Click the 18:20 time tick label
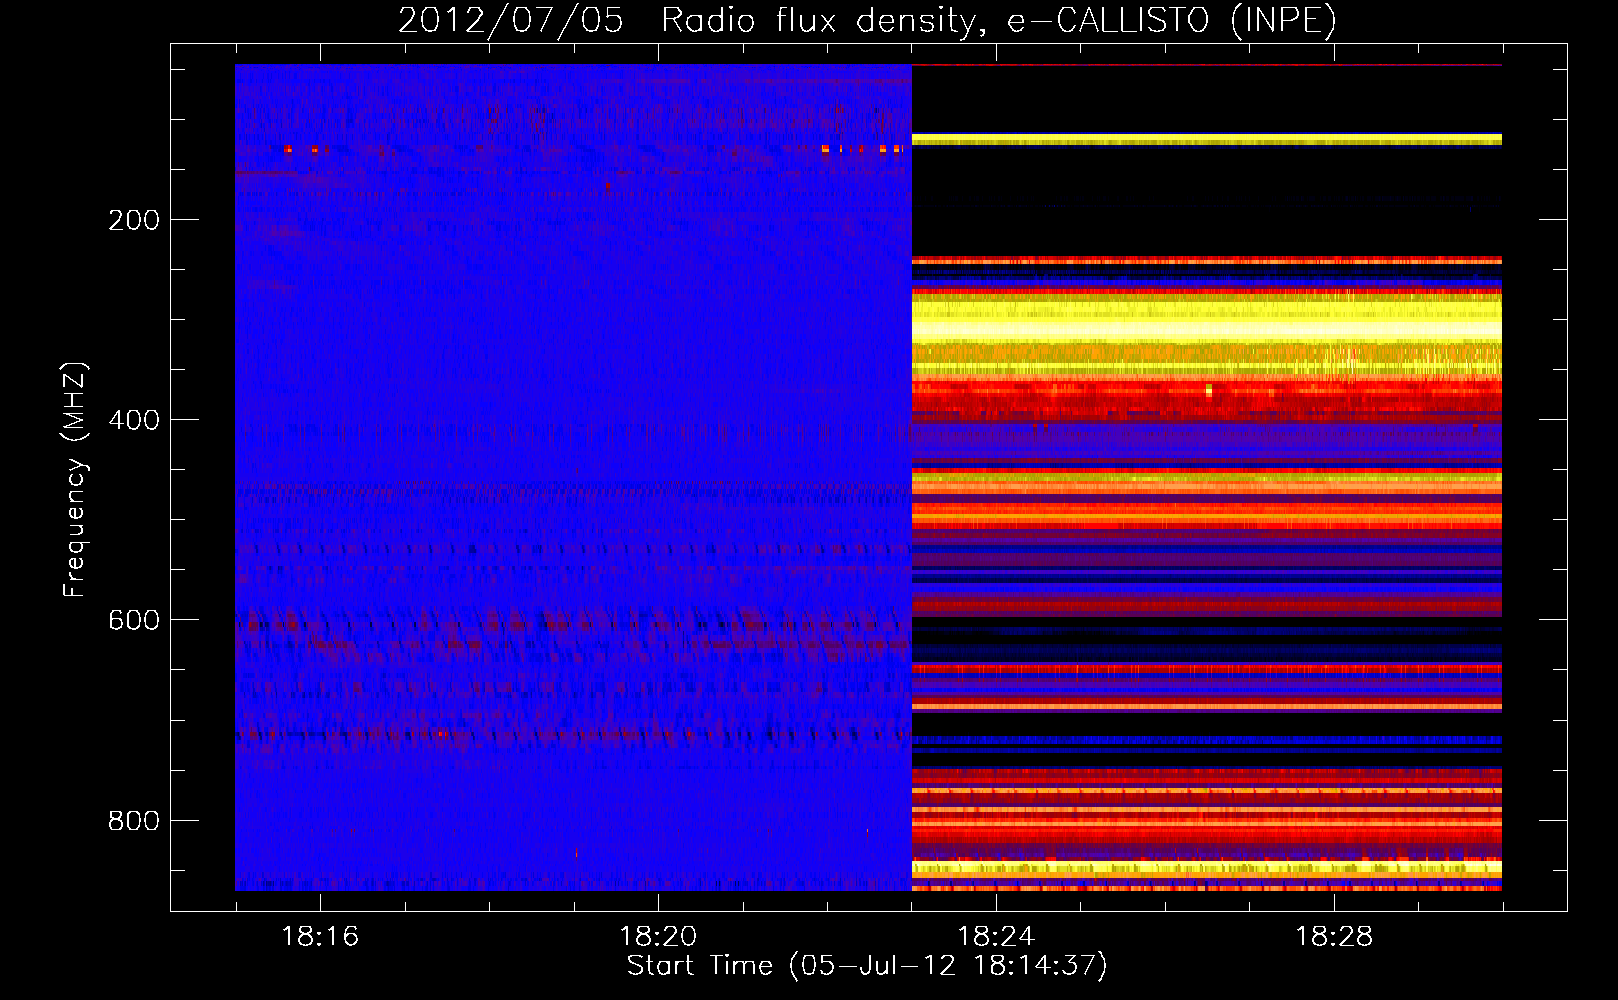 coord(658,936)
